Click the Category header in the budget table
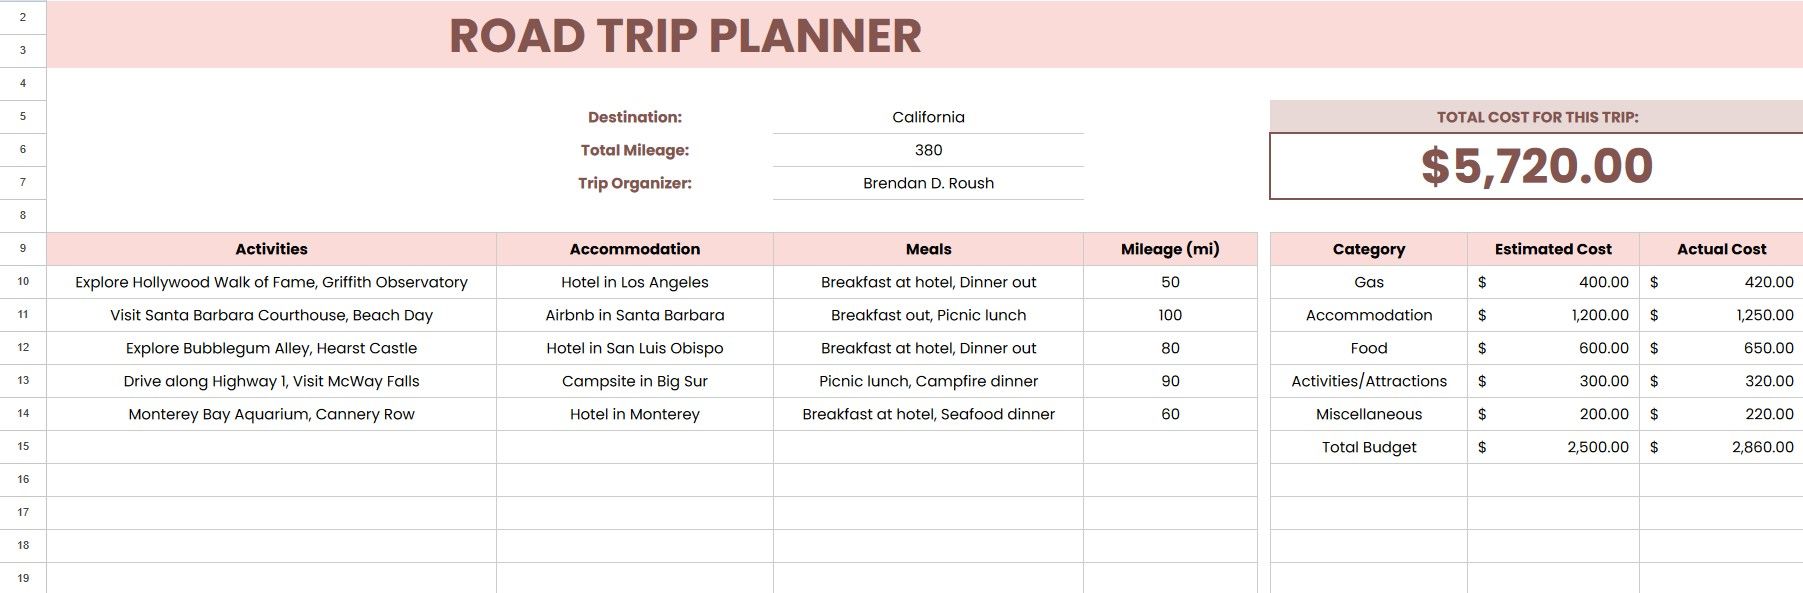Screen dimensions: 1803x593 pyautogui.click(x=1367, y=248)
